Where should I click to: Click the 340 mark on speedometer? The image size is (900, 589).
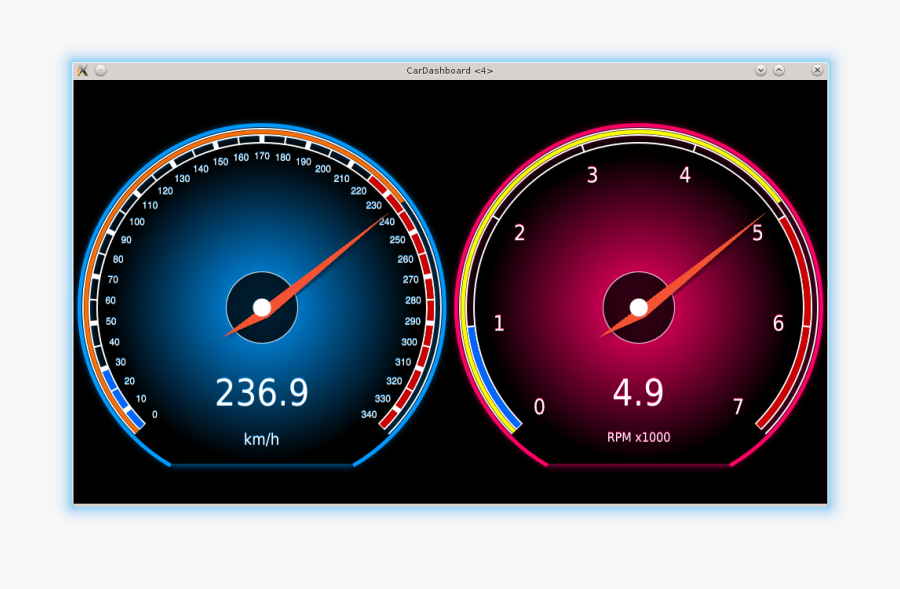coord(369,414)
